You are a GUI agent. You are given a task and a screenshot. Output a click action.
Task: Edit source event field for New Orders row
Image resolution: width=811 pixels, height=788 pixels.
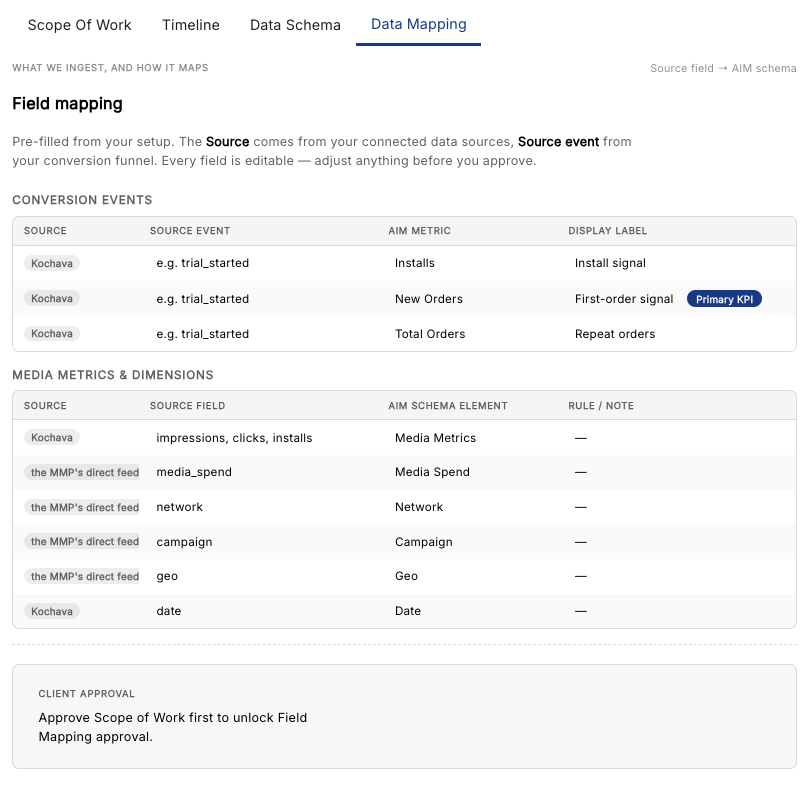click(x=264, y=299)
